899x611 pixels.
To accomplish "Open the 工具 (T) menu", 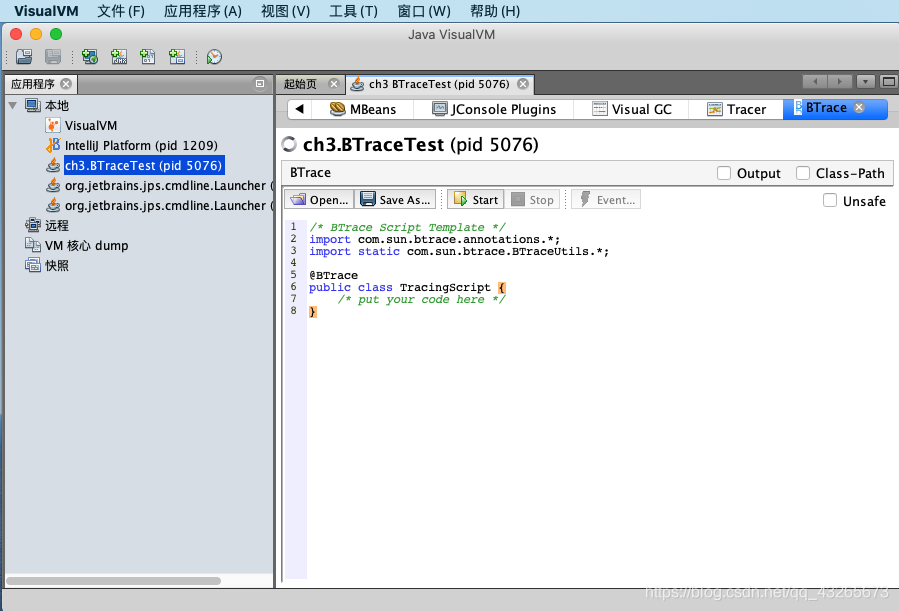I will tap(353, 11).
